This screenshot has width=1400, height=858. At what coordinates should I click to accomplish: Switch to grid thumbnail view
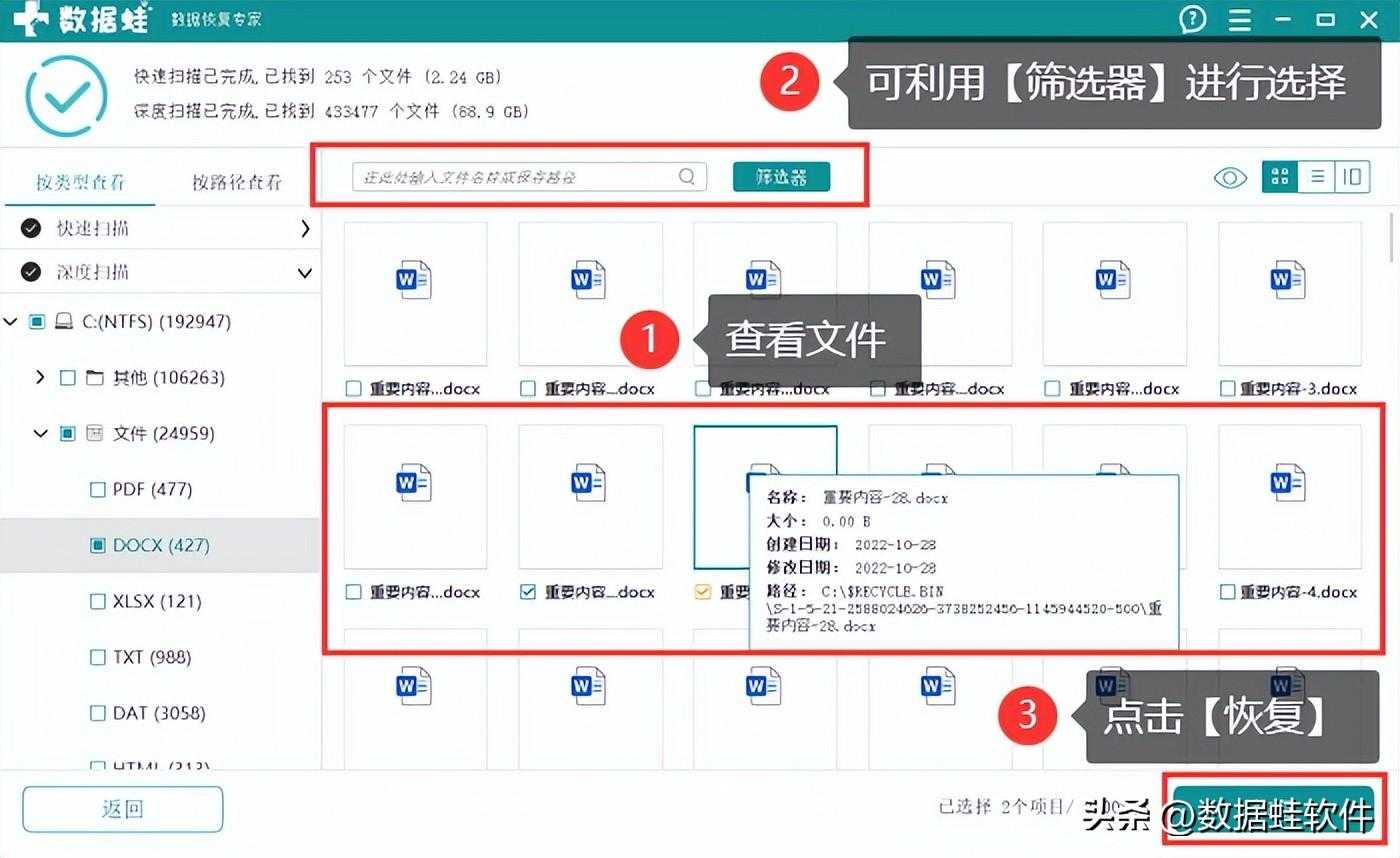point(1280,177)
